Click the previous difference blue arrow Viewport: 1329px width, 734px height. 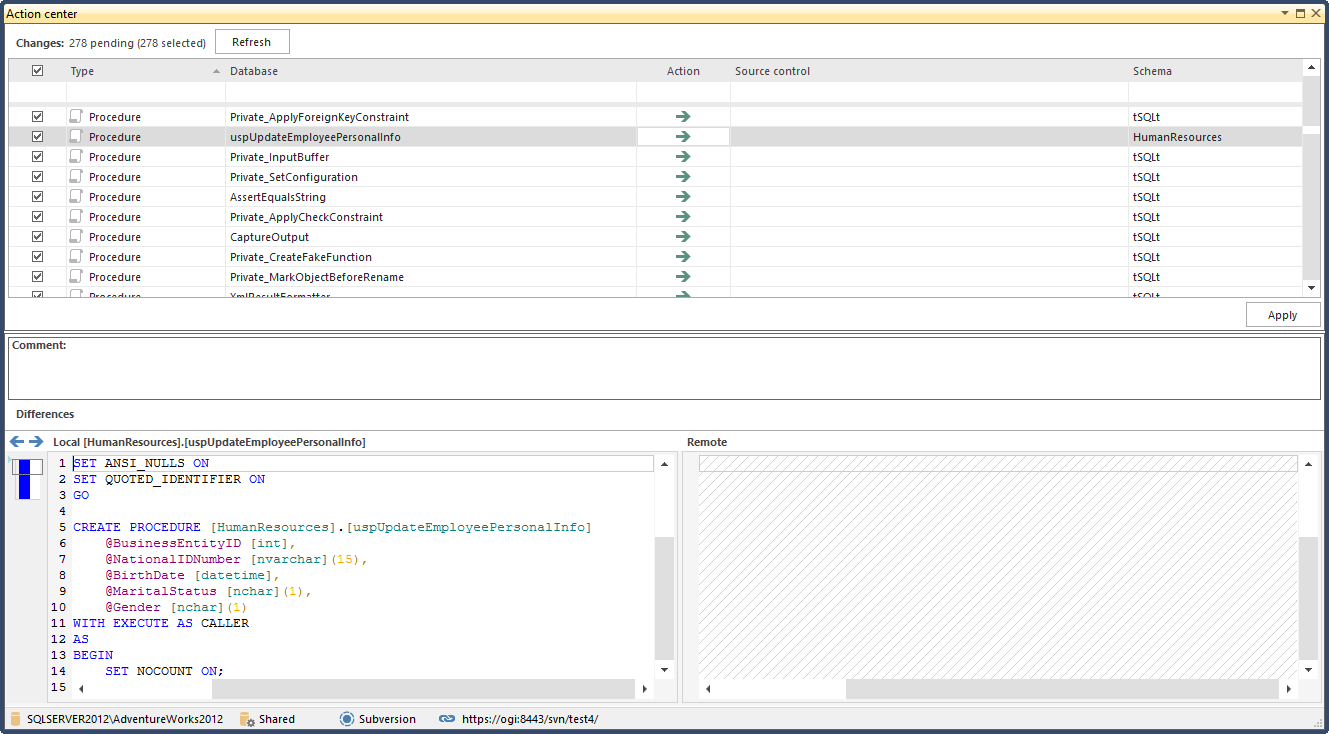point(16,442)
